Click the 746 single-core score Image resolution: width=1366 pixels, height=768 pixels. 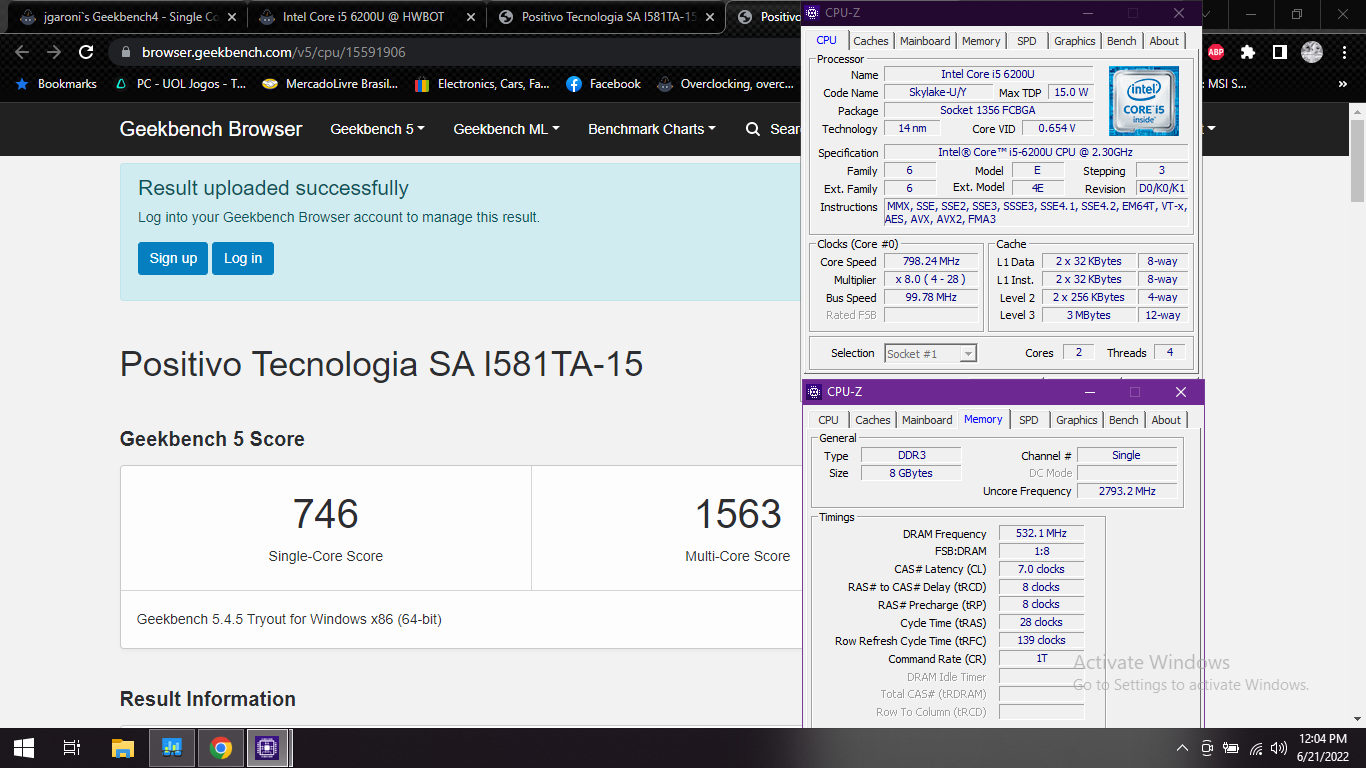point(326,514)
